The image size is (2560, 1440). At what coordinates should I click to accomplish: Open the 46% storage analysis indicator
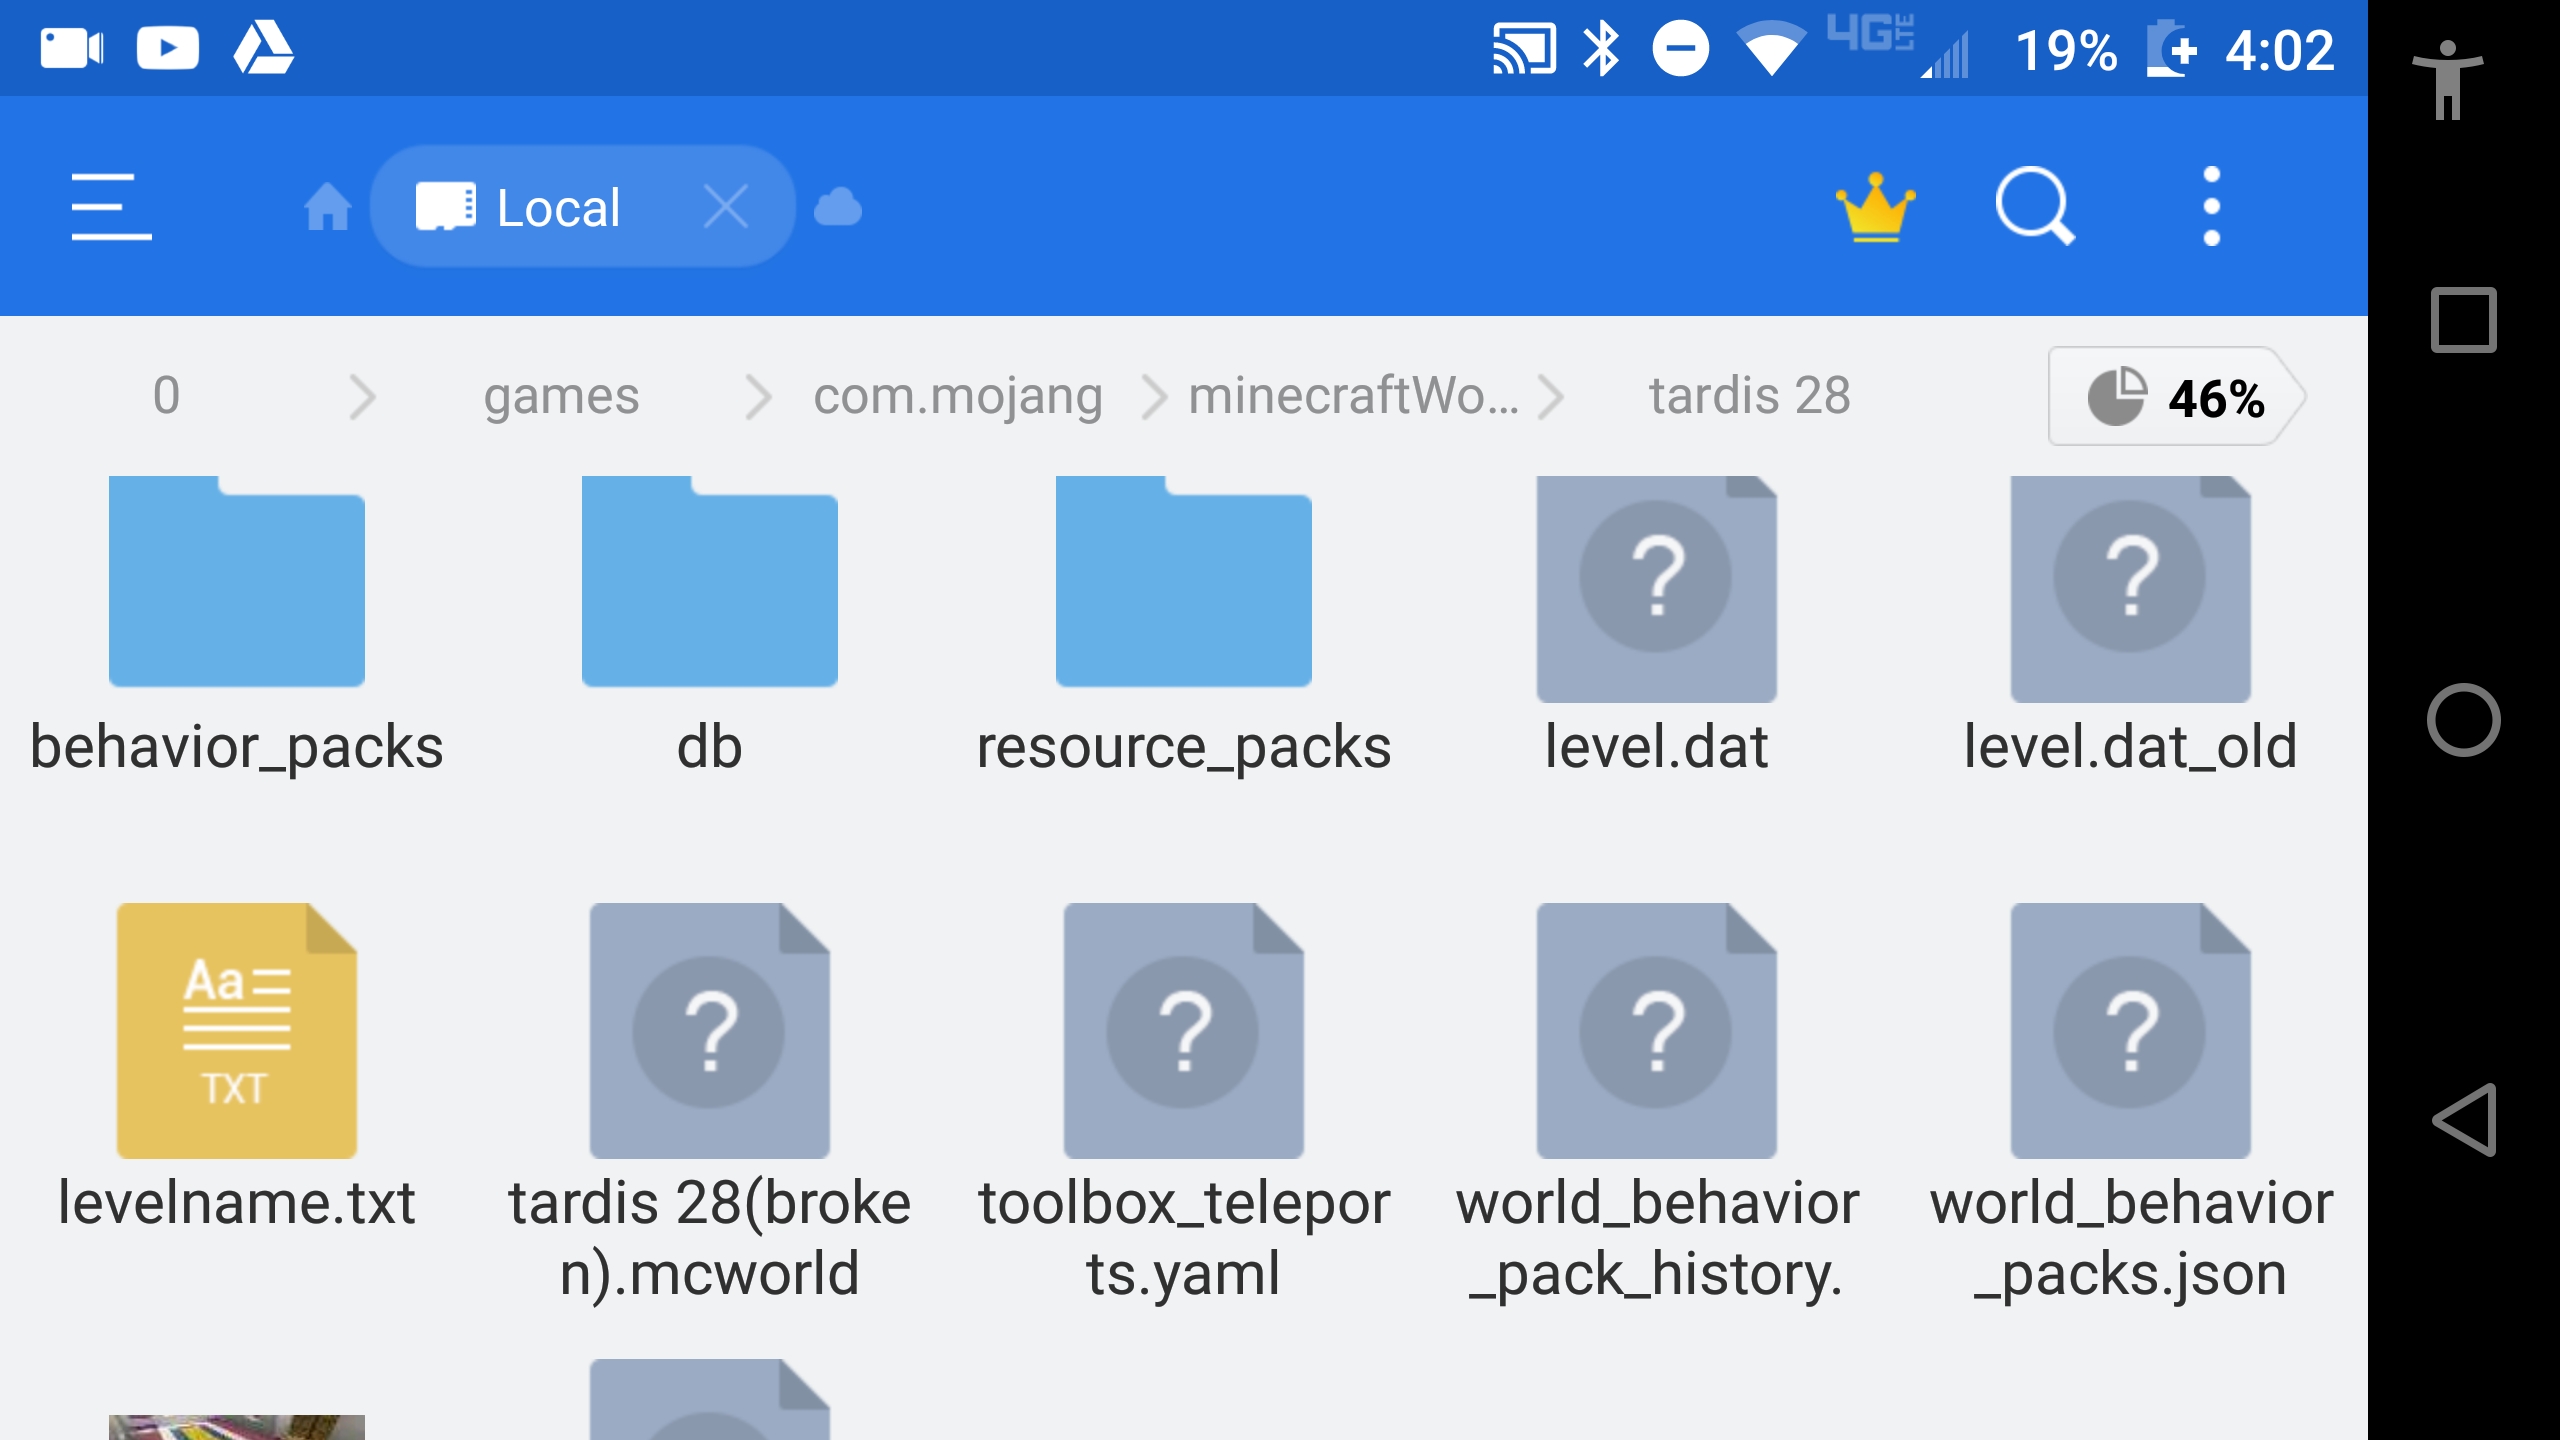click(2176, 397)
